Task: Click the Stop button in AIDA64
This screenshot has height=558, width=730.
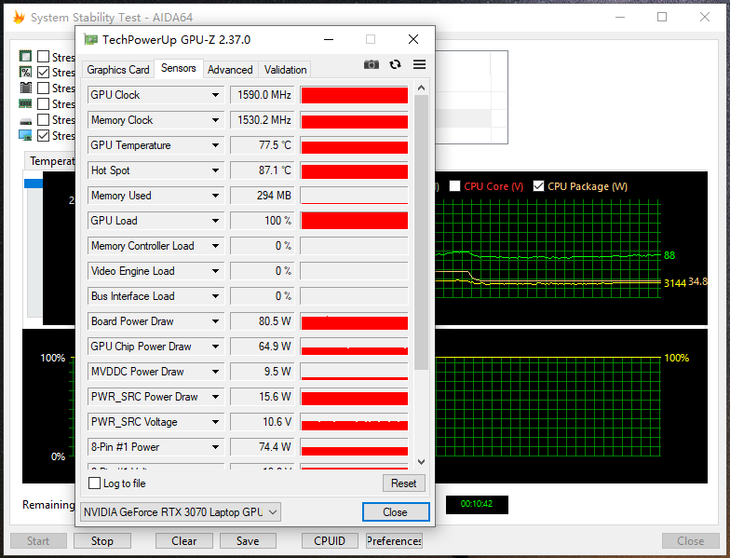Action: 102,541
